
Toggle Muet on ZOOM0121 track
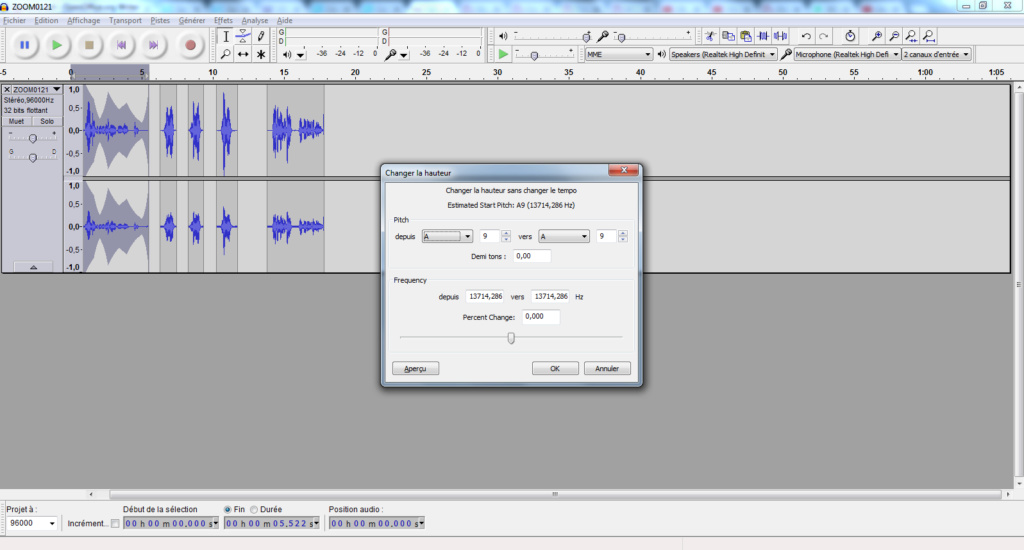point(16,121)
